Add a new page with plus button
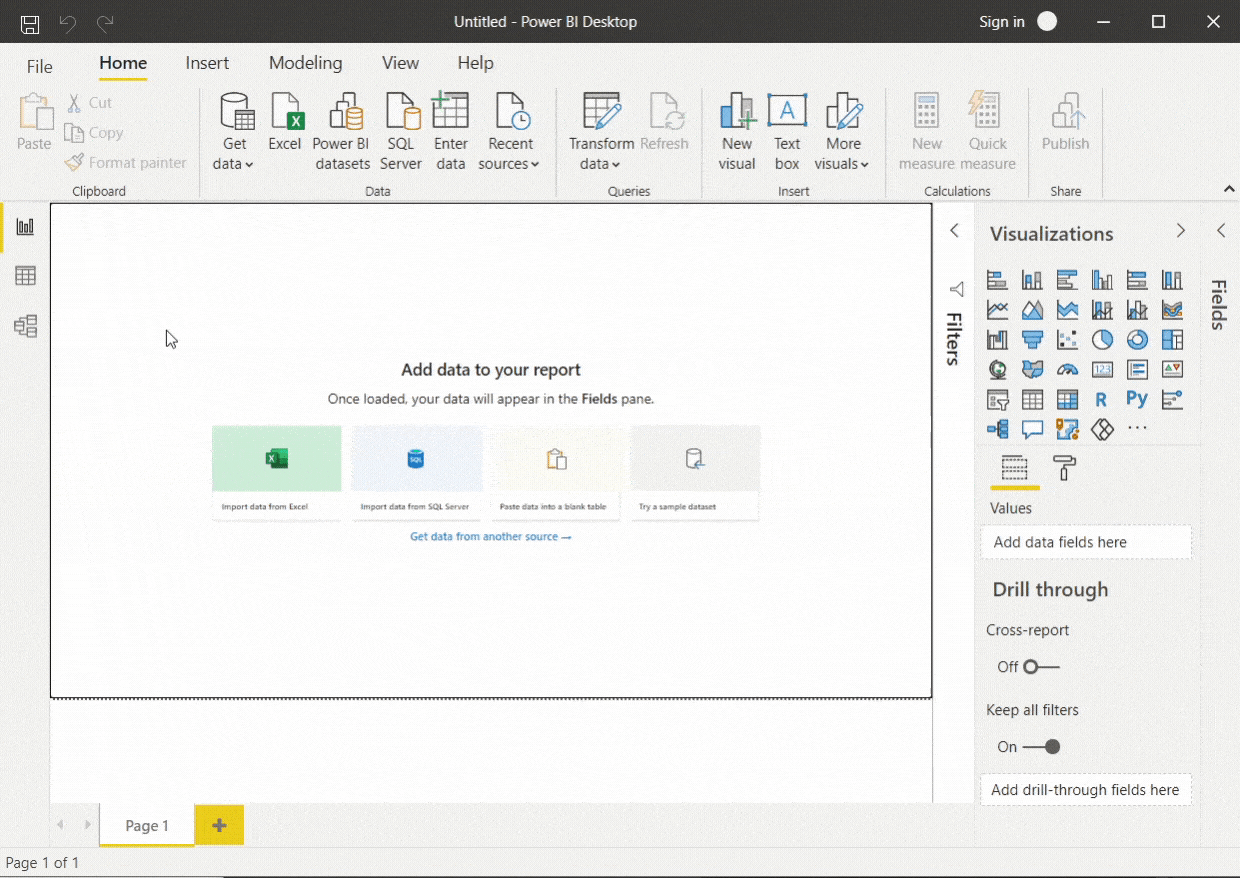1240x878 pixels. (219, 825)
